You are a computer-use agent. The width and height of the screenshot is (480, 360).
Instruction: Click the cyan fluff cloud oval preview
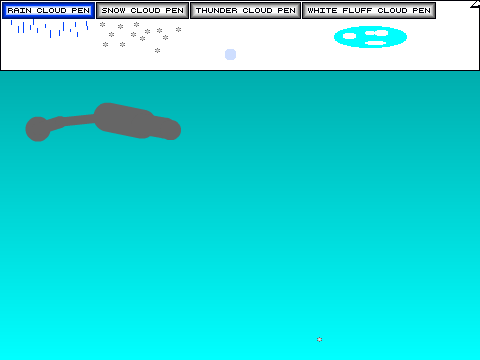(x=370, y=37)
